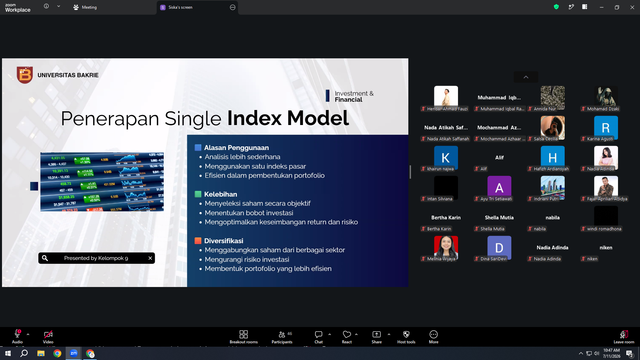Select the Mohamad Dzaki participant tile
The height and width of the screenshot is (360, 640).
(606, 98)
